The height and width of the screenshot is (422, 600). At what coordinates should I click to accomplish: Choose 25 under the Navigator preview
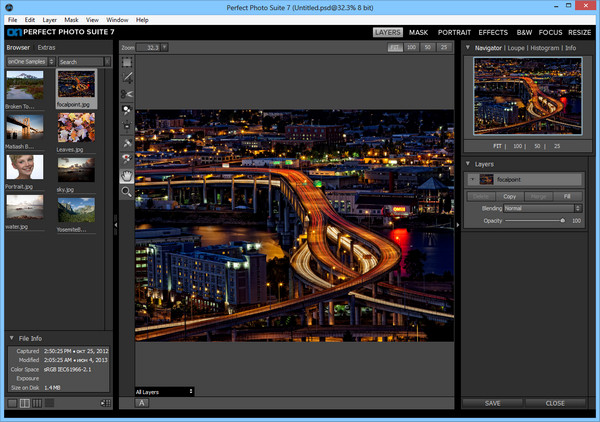(557, 146)
